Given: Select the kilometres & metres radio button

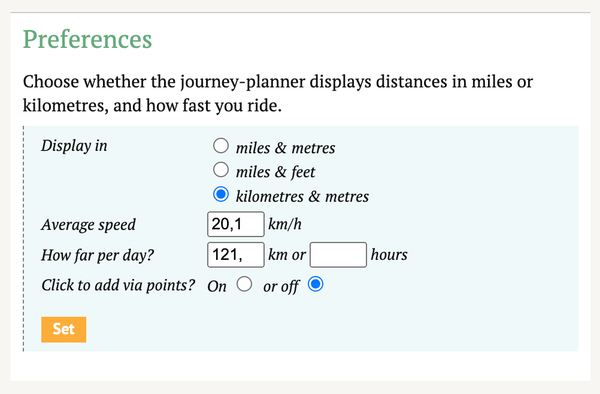Looking at the screenshot, I should tap(221, 194).
